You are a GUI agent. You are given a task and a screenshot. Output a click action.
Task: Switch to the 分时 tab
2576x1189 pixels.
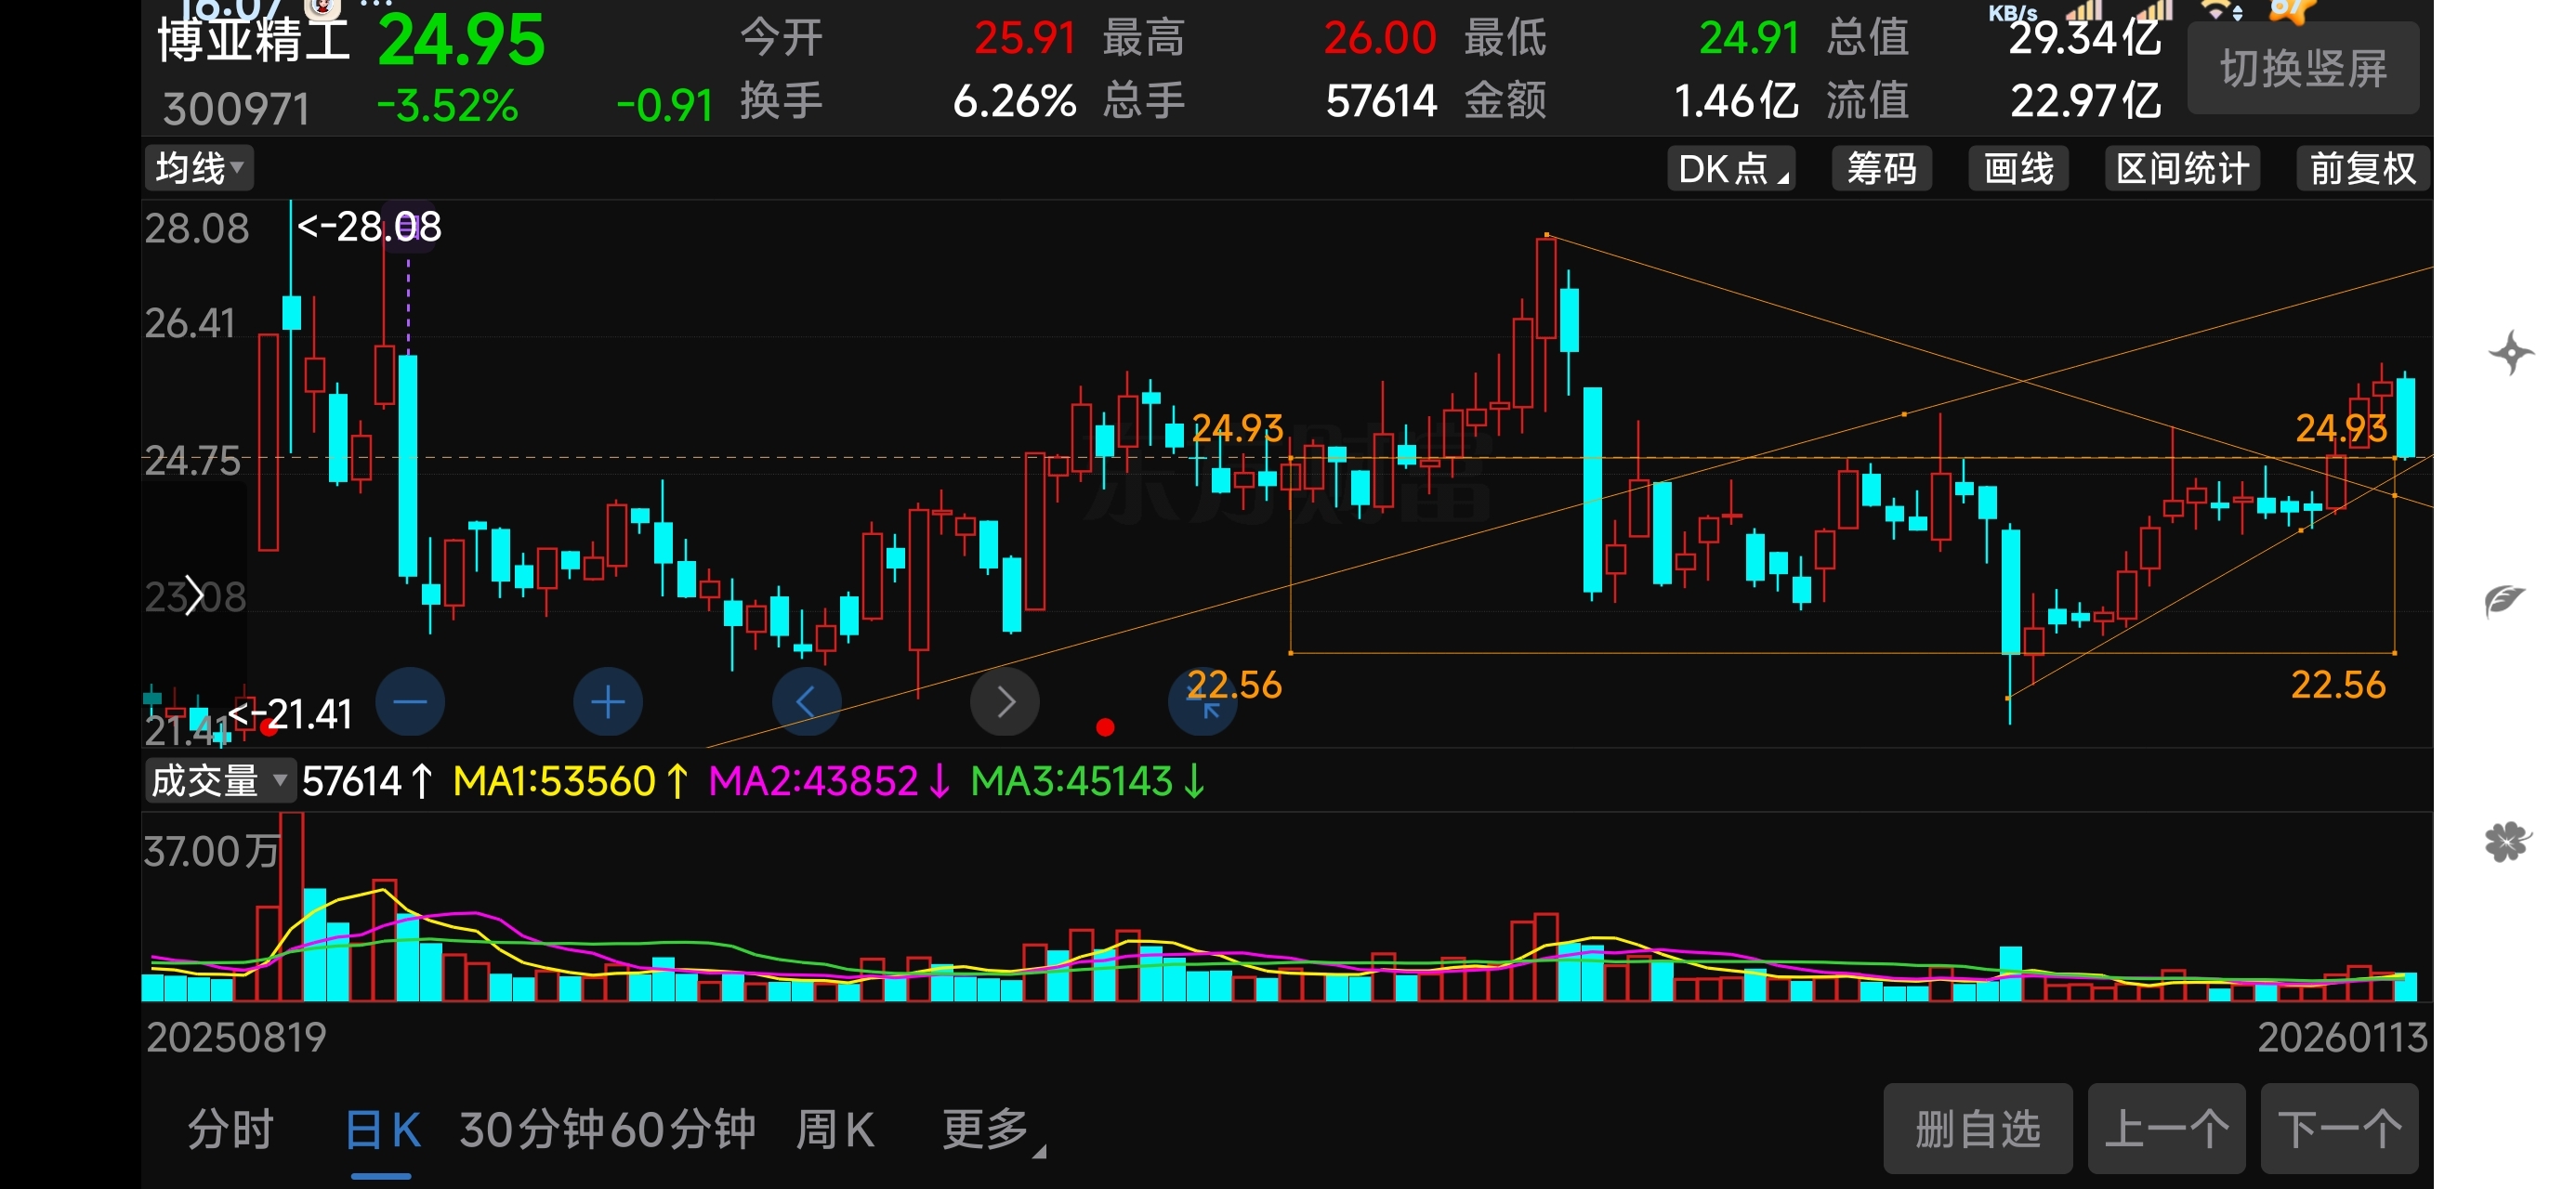pos(230,1130)
